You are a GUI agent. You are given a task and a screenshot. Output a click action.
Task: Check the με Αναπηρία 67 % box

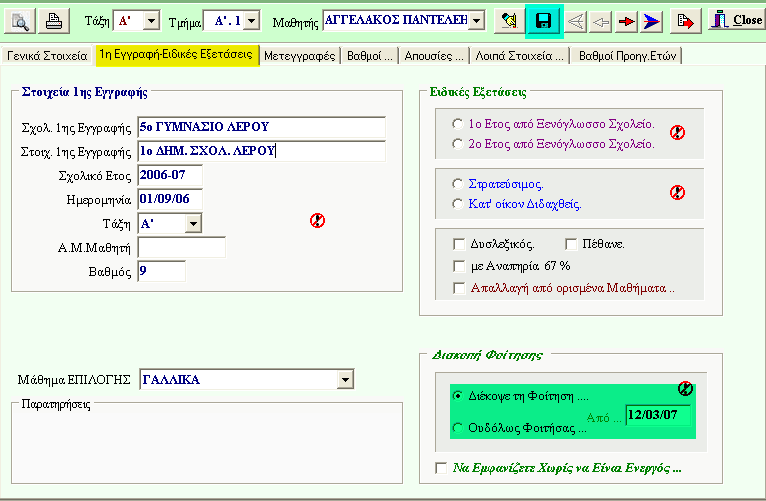pyautogui.click(x=459, y=266)
